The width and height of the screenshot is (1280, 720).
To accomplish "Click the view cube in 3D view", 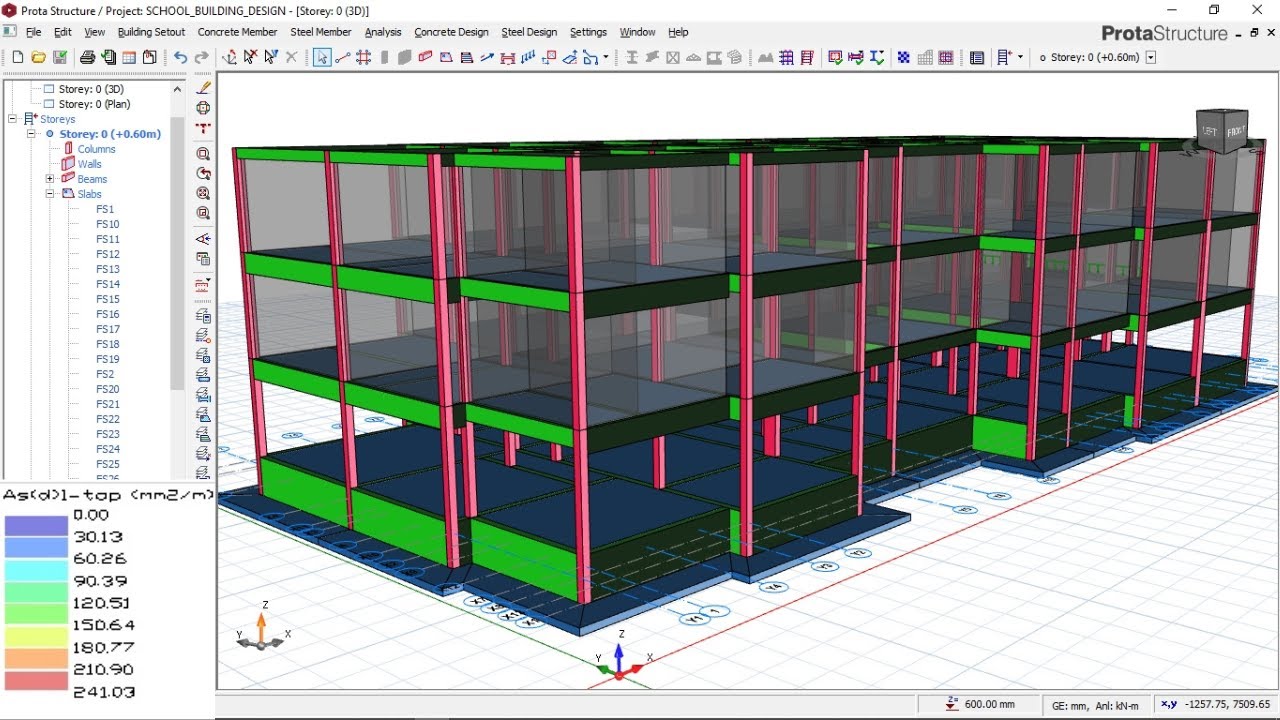I will 1222,130.
